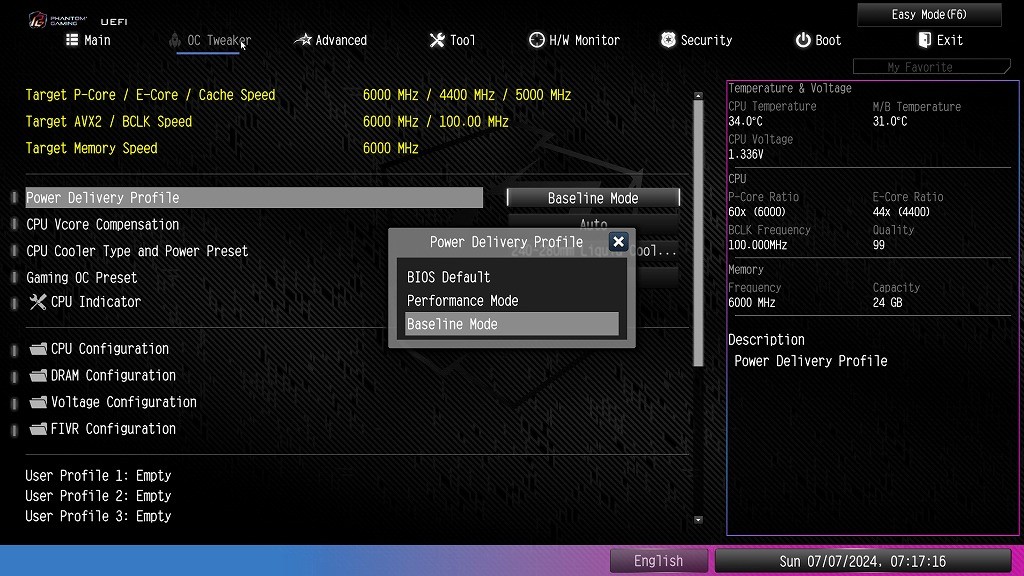This screenshot has width=1024, height=576.
Task: Change the English language setting
Action: [658, 561]
